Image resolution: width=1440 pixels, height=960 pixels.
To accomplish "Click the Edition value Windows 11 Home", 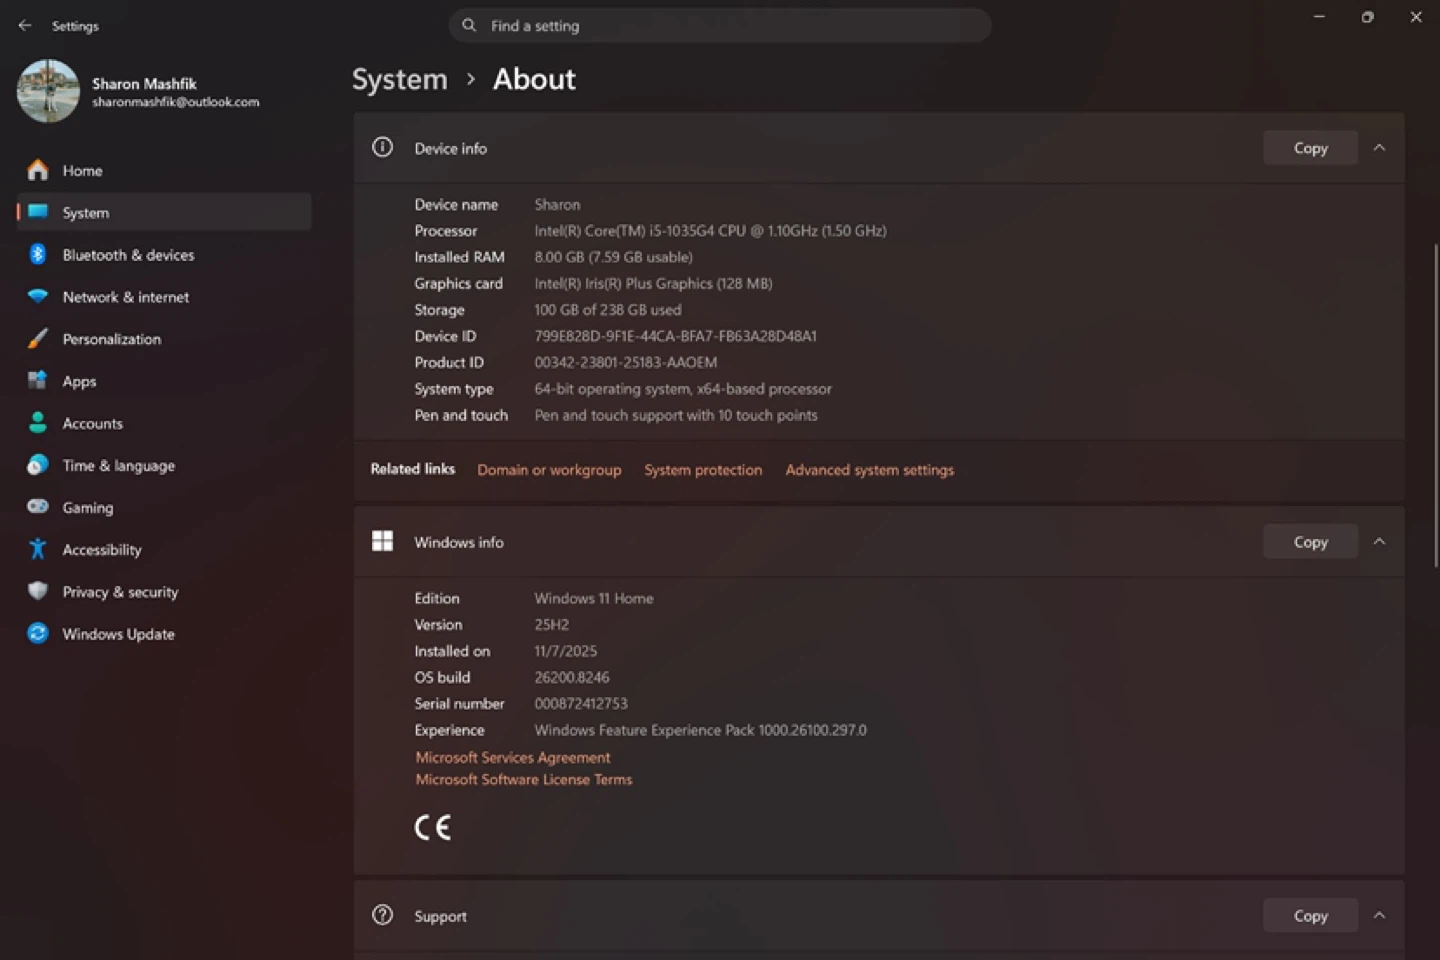I will [594, 599].
